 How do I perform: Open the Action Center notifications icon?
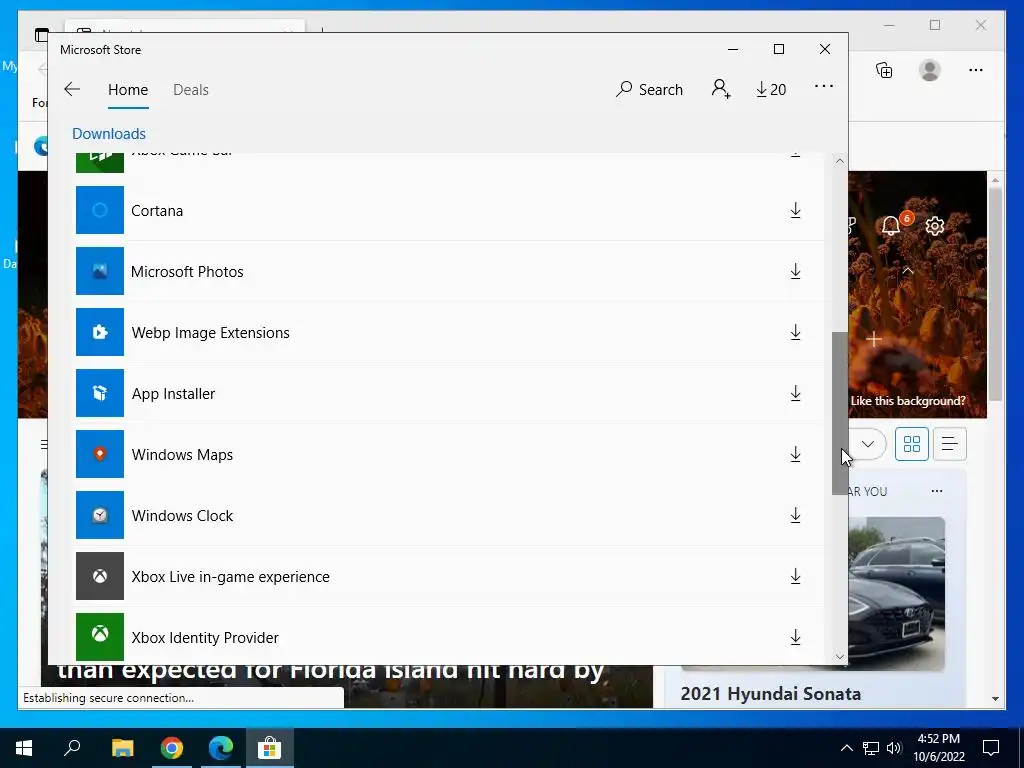[x=991, y=748]
